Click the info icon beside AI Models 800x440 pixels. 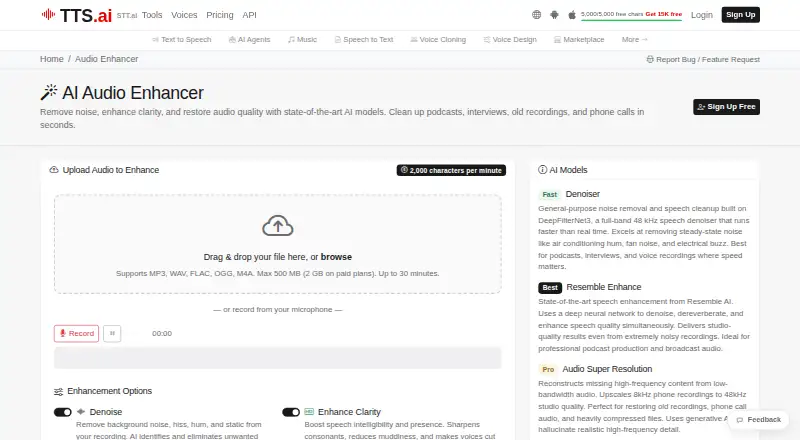click(x=542, y=170)
